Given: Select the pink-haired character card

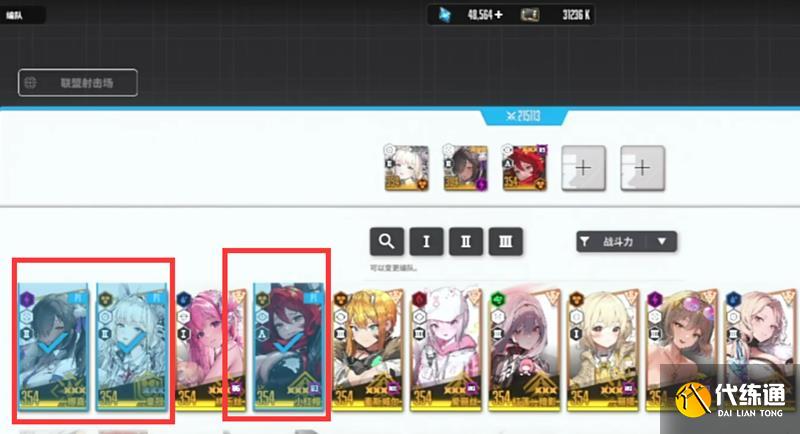Looking at the screenshot, I should coord(211,350).
